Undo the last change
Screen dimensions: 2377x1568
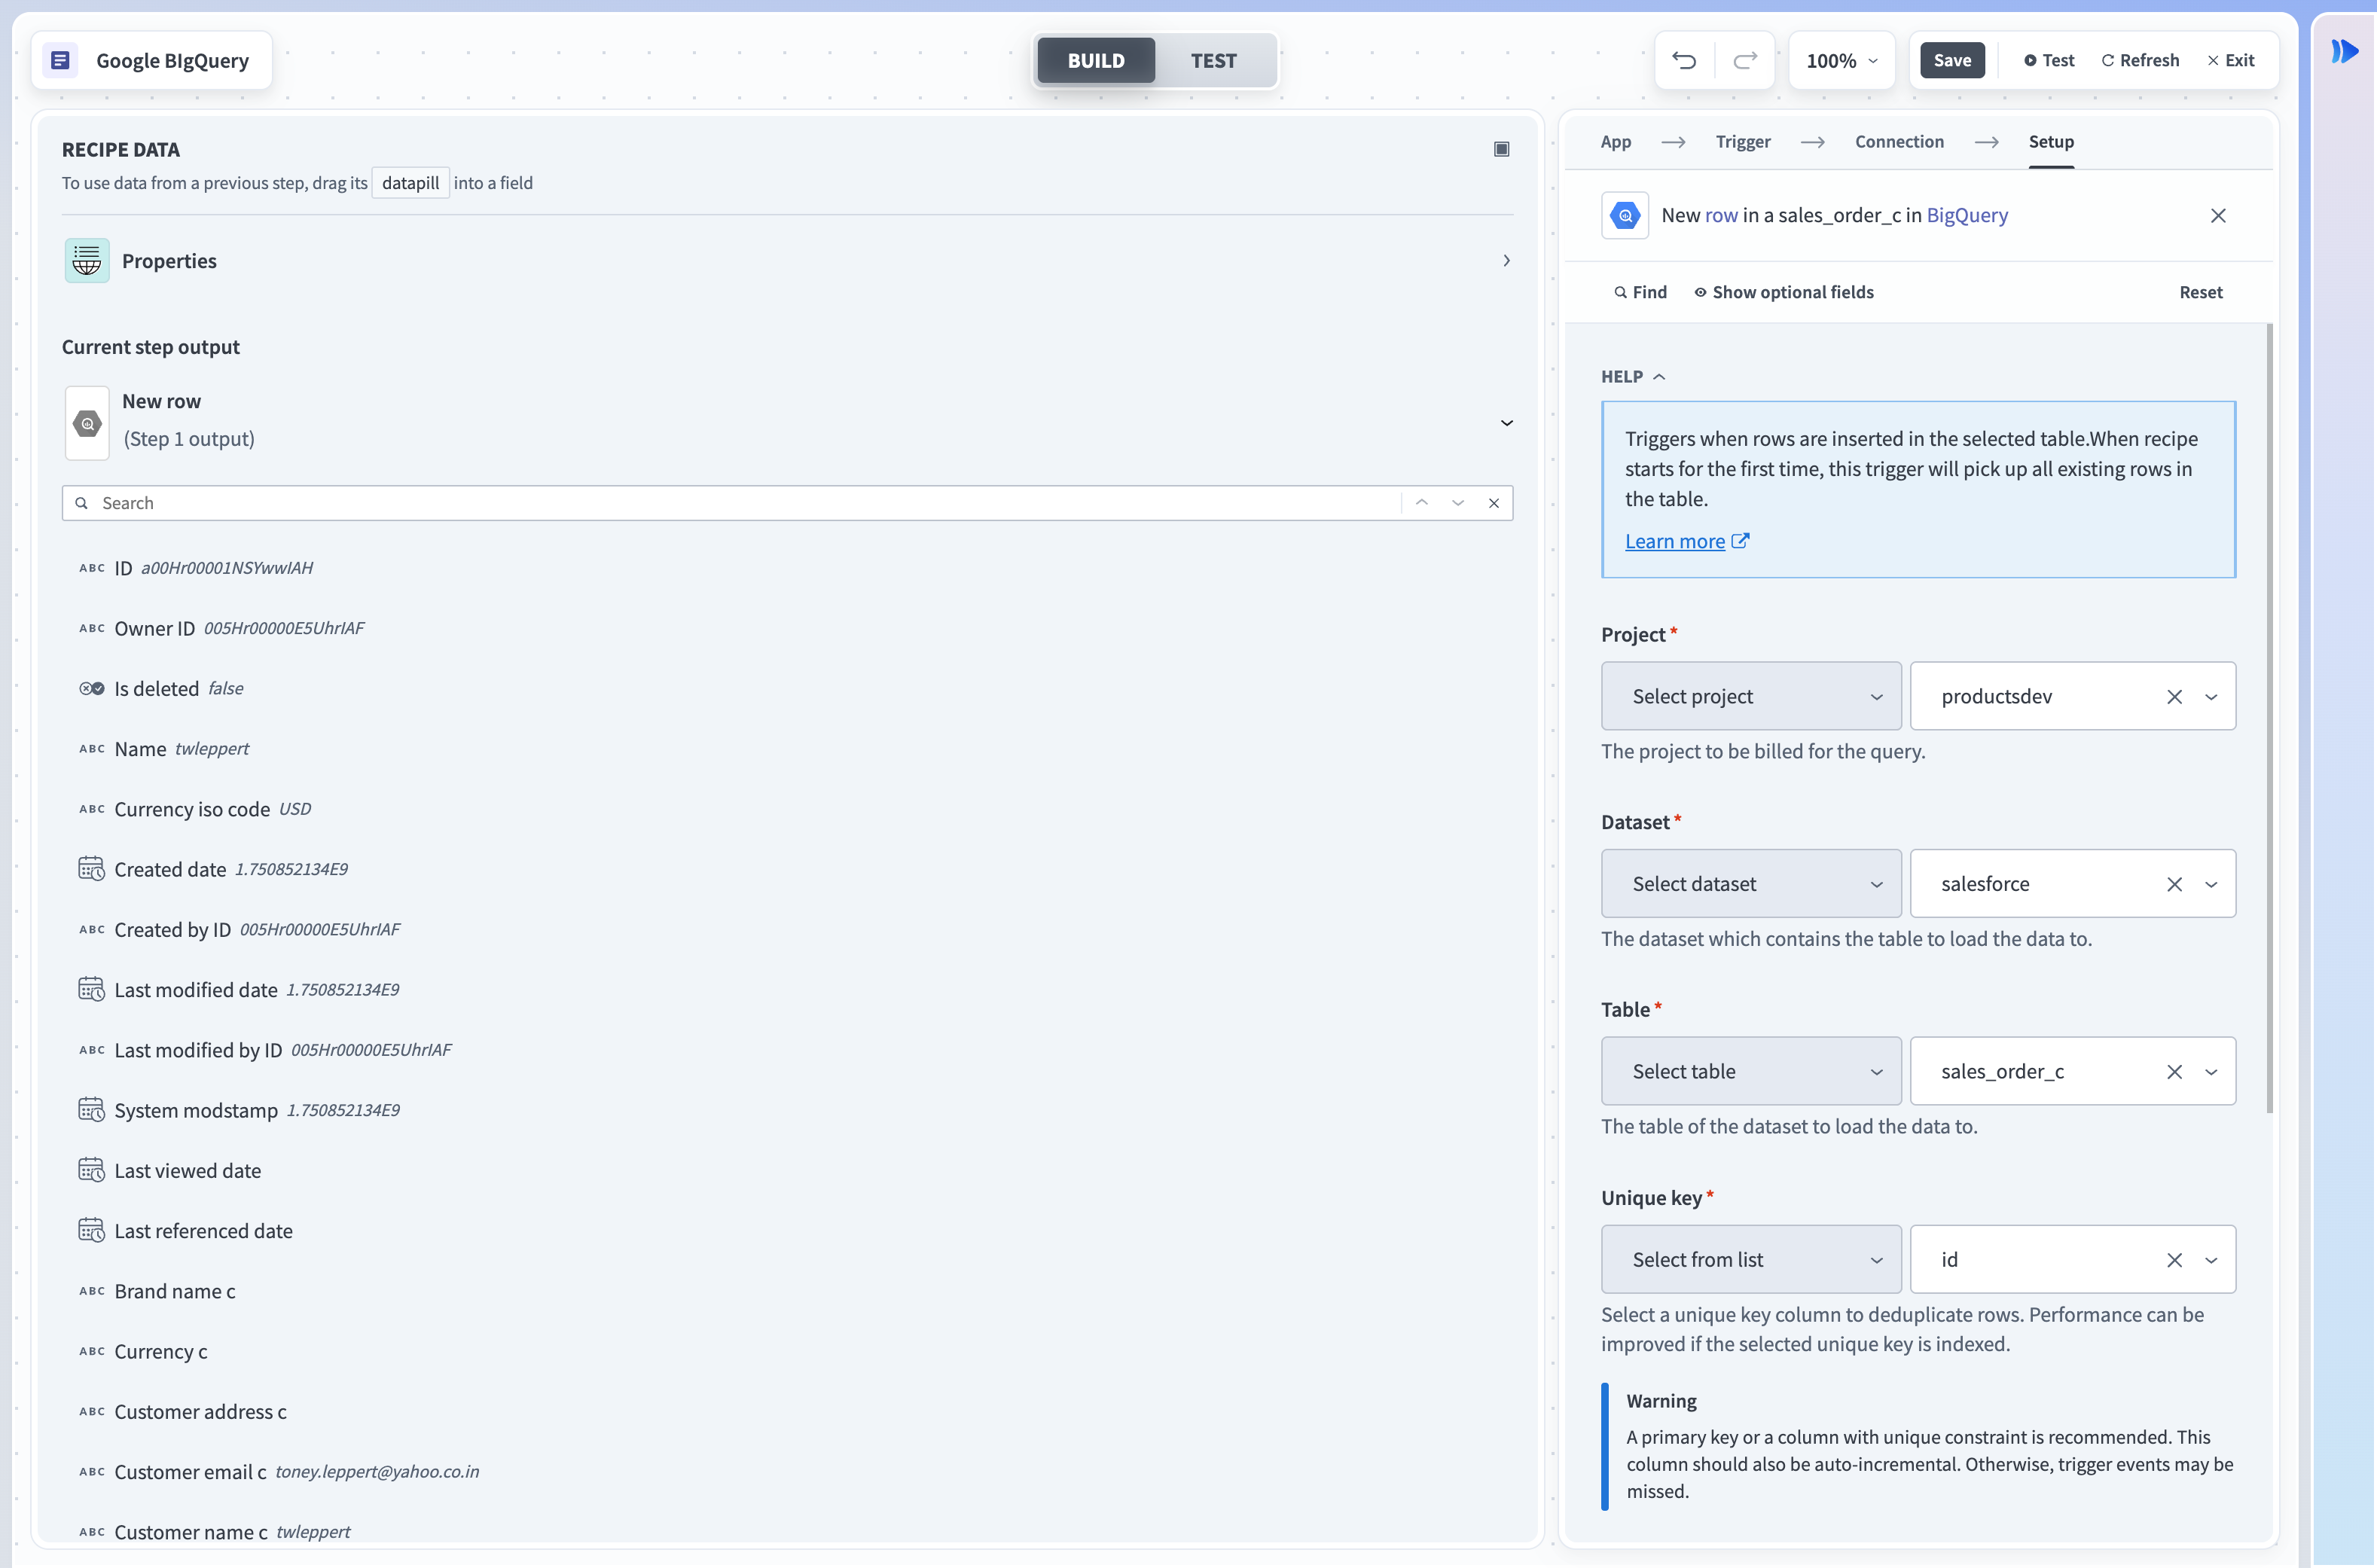pos(1684,60)
